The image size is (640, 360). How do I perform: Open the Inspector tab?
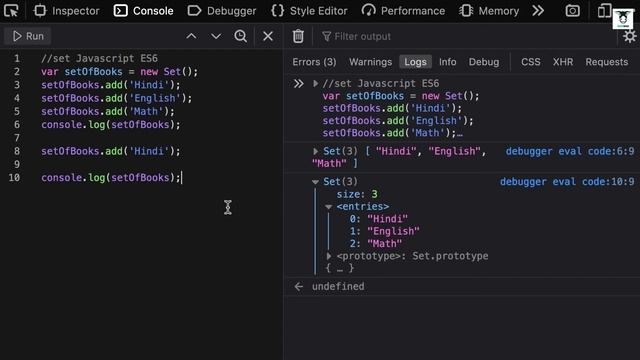point(67,11)
